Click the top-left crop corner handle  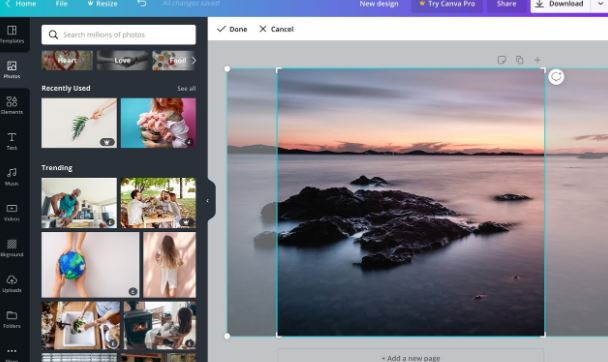tap(278, 70)
